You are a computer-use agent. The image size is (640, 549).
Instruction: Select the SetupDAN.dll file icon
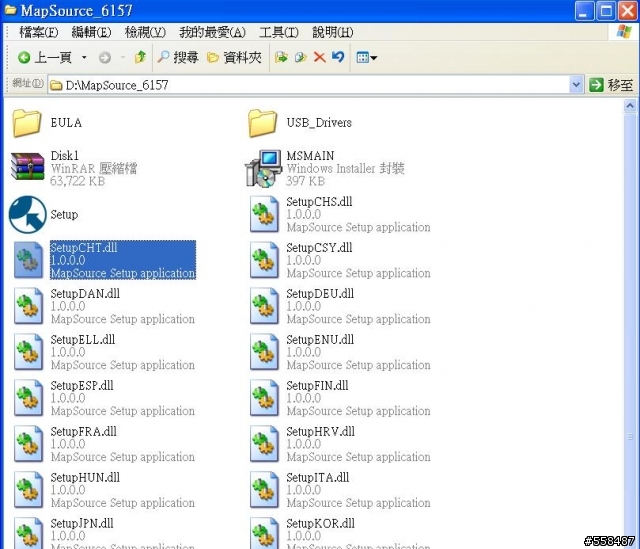click(x=28, y=306)
